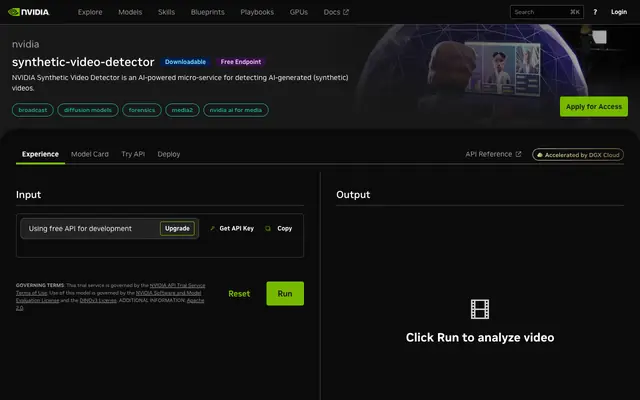Open NVIDIA API Trial Service Terms link

pos(177,285)
